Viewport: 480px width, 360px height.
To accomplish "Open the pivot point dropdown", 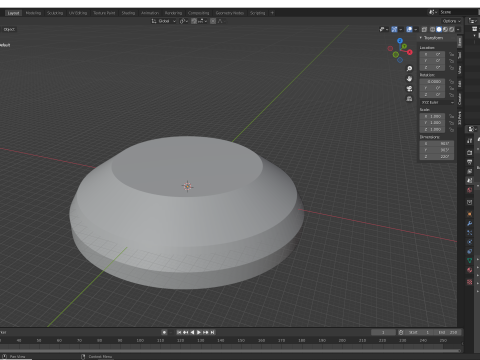I will pyautogui.click(x=184, y=21).
